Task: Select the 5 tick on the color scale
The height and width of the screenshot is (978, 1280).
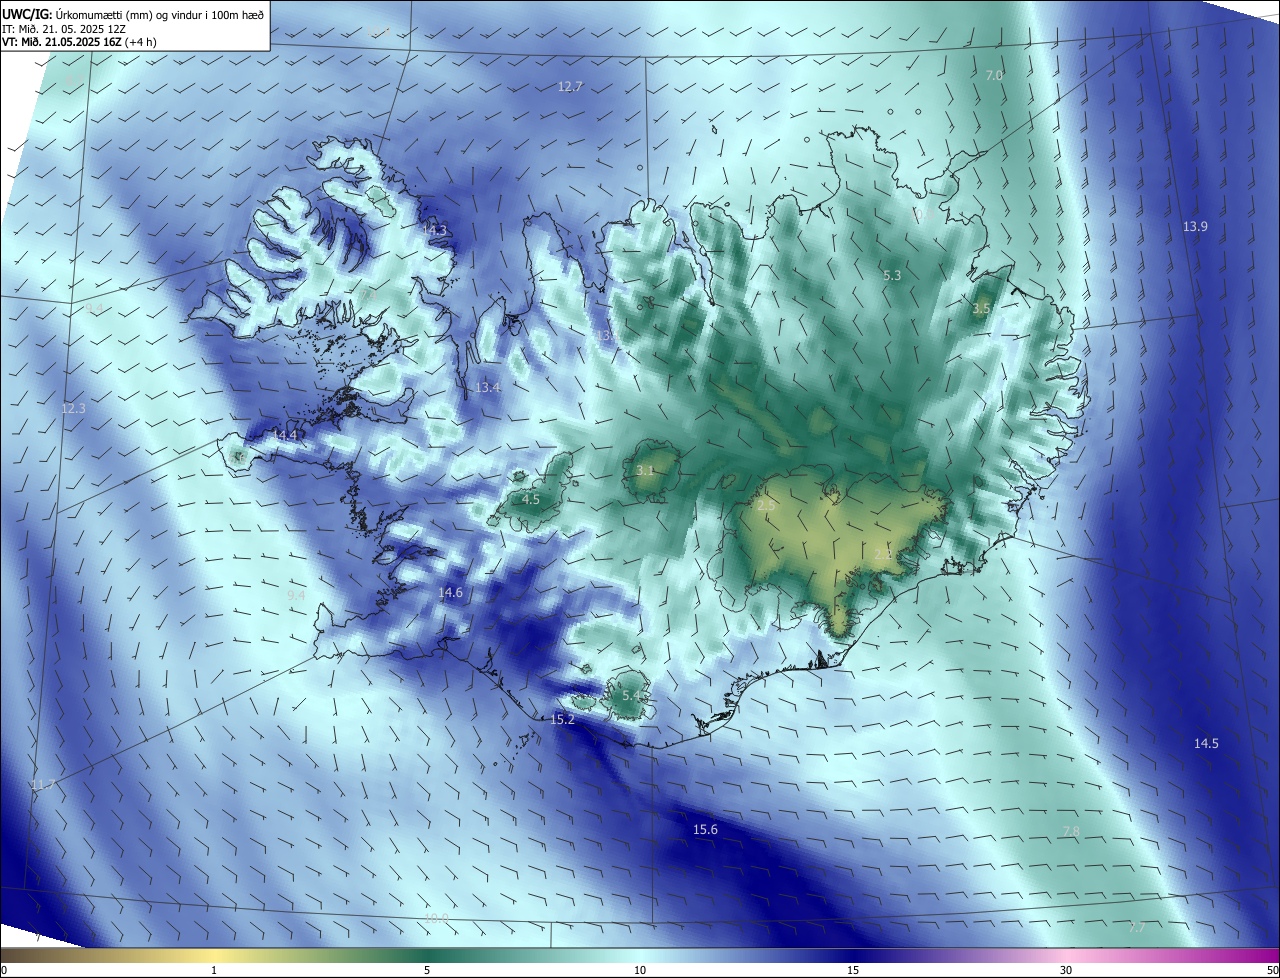Action: point(427,970)
